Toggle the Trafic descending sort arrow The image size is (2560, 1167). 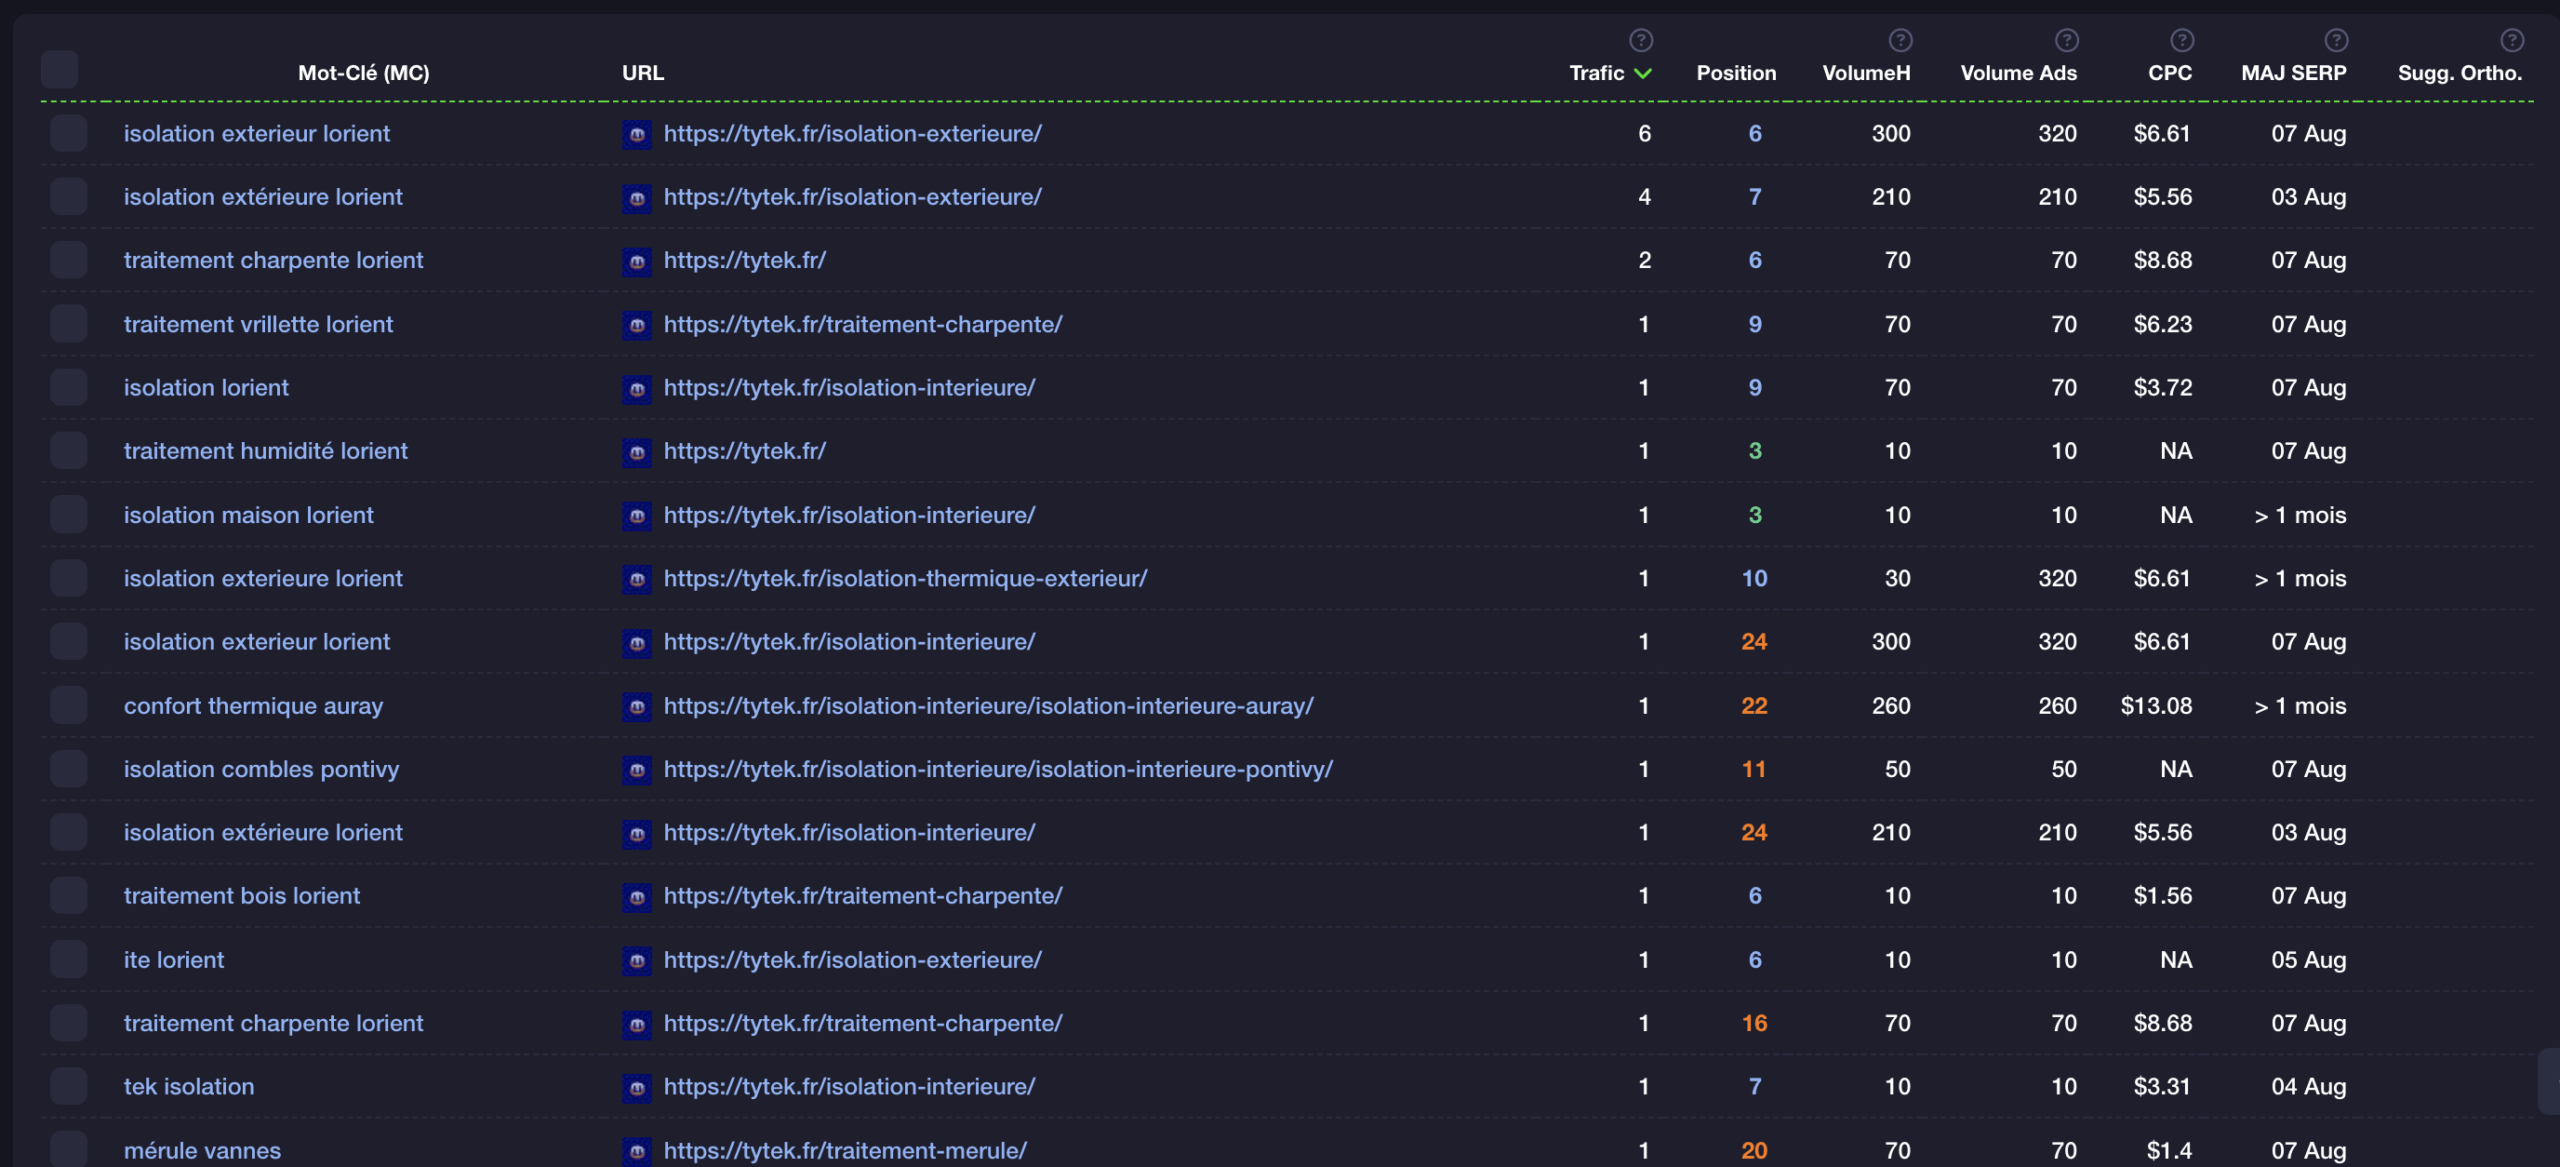pos(1642,73)
